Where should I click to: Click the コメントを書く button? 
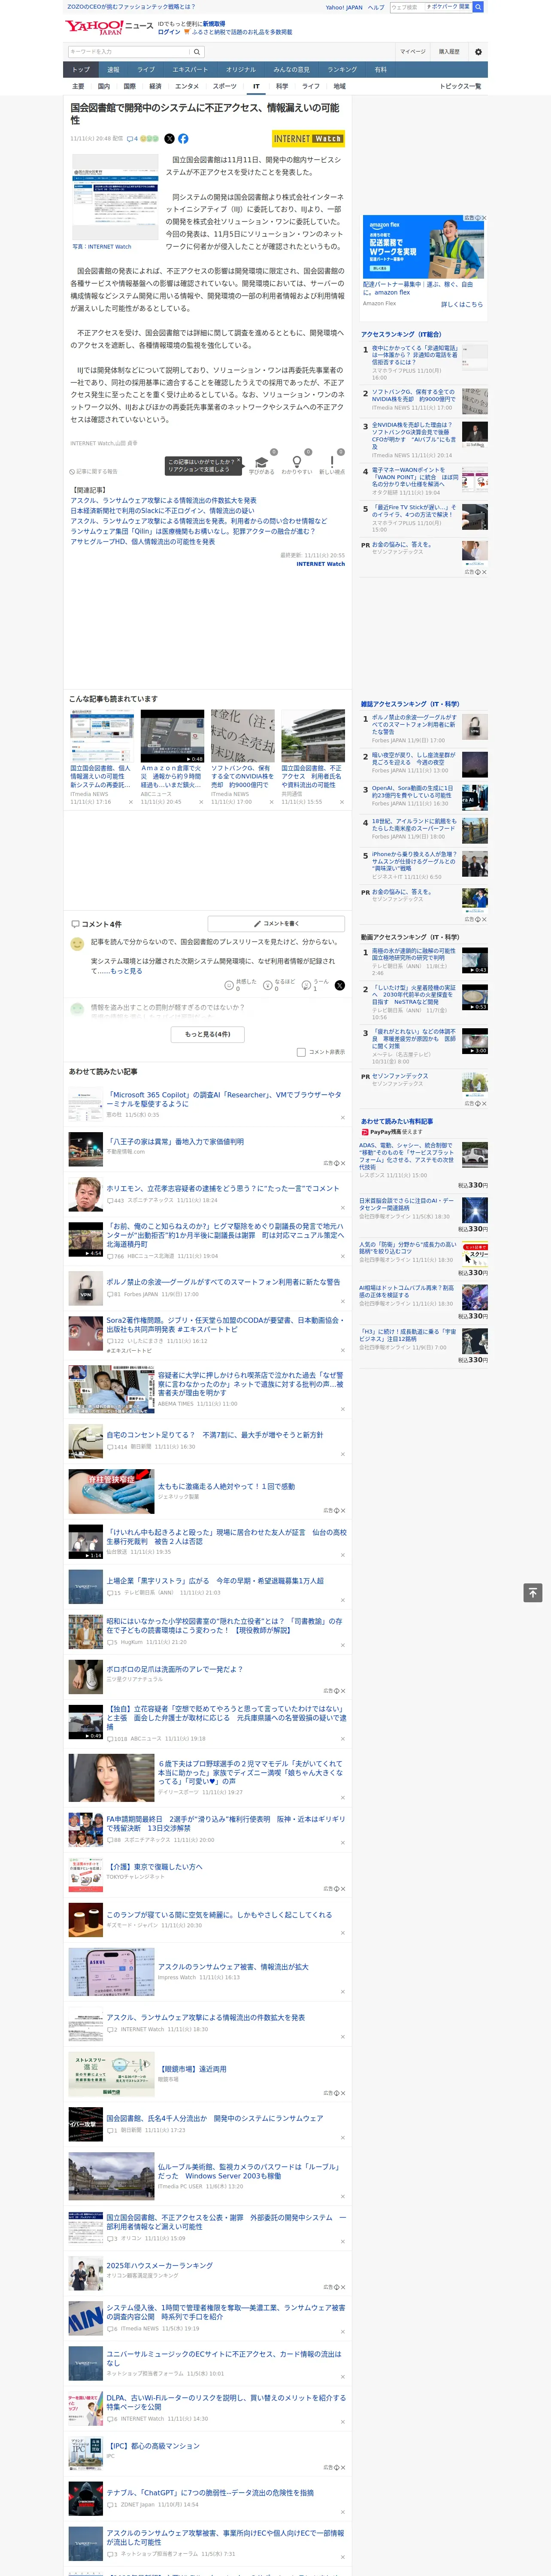pyautogui.click(x=276, y=924)
